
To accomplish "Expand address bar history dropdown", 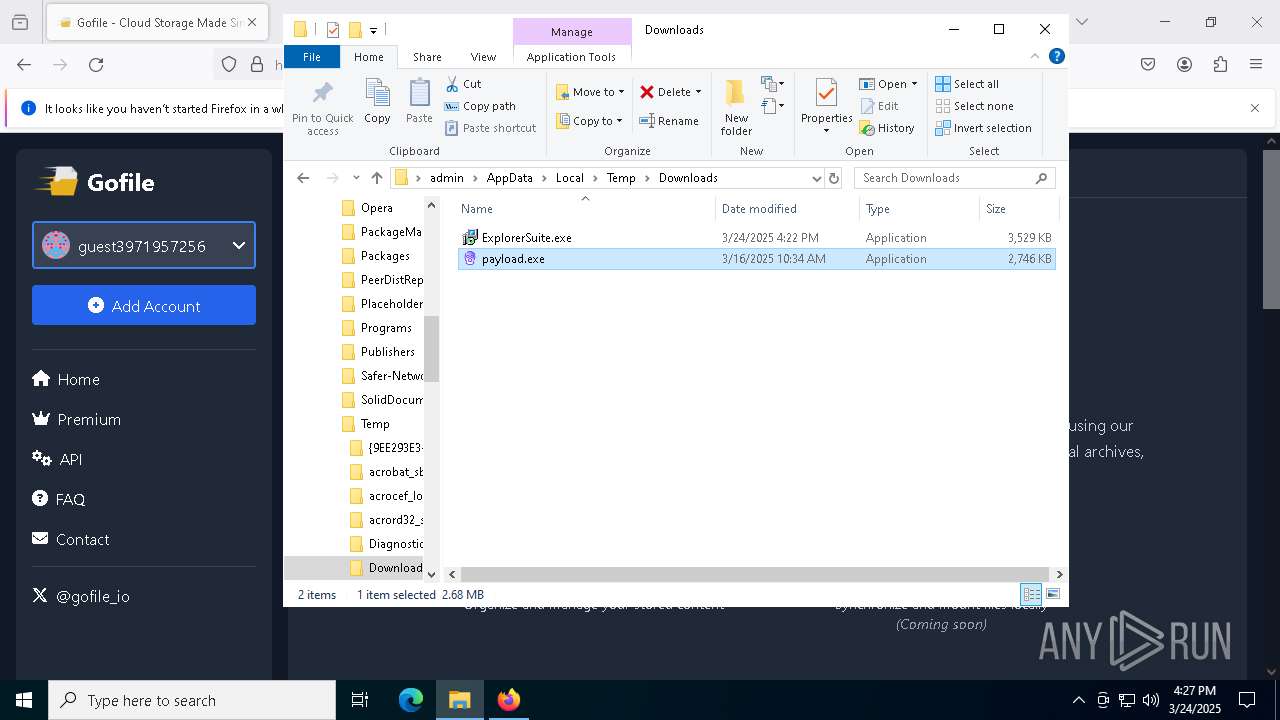I will (817, 178).
